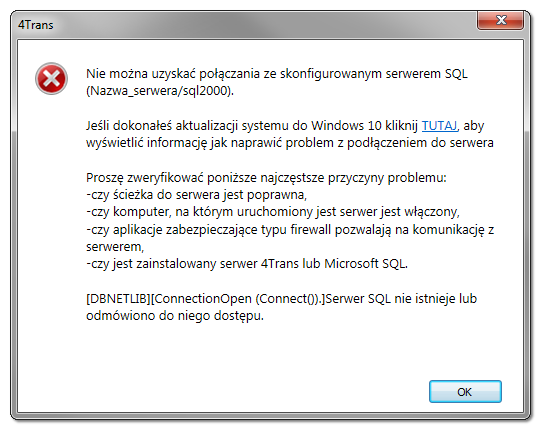Click the lone "serwerem," continuation line

click(x=115, y=247)
